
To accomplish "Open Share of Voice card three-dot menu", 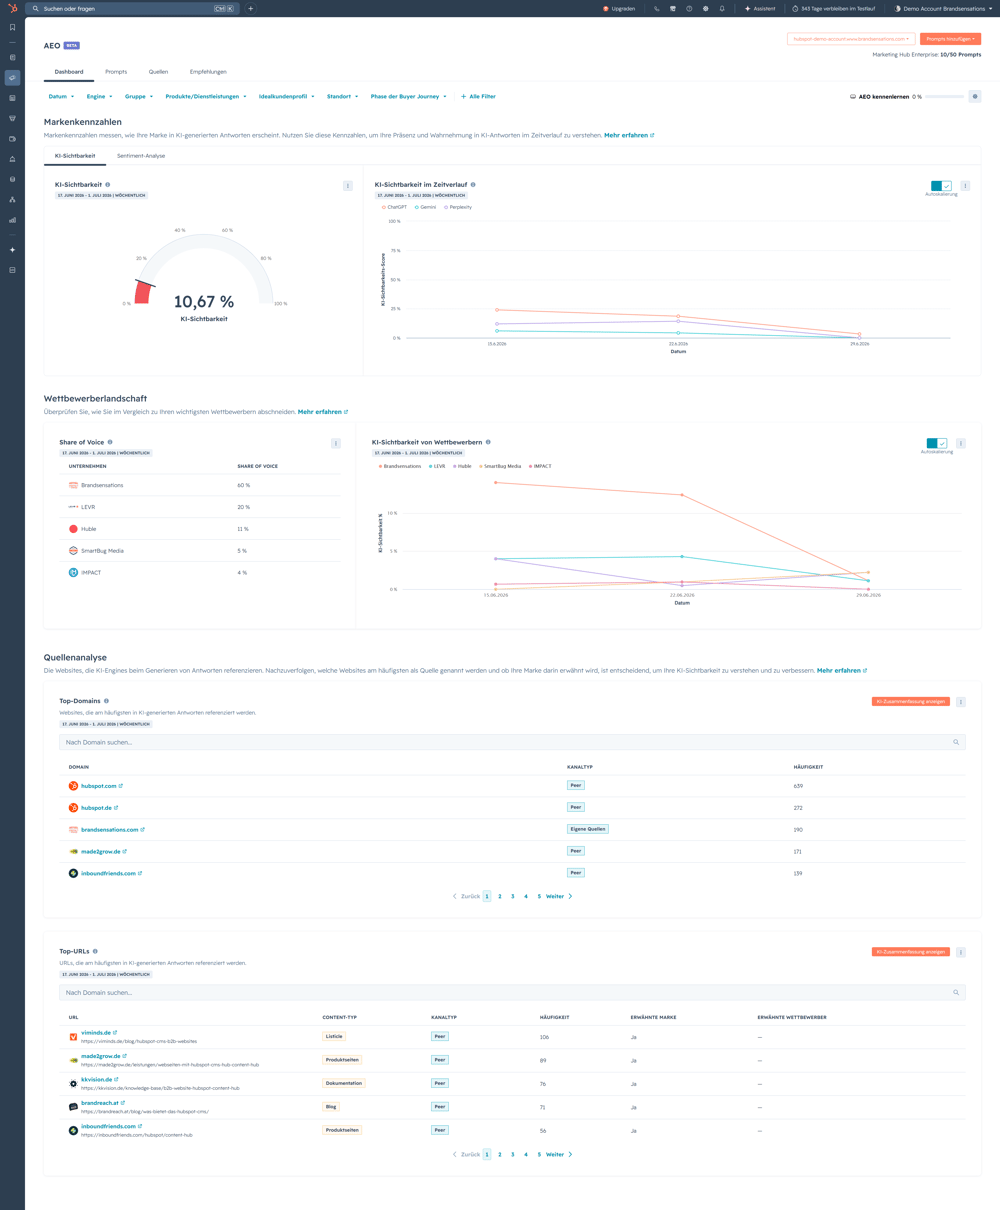I will (x=336, y=443).
